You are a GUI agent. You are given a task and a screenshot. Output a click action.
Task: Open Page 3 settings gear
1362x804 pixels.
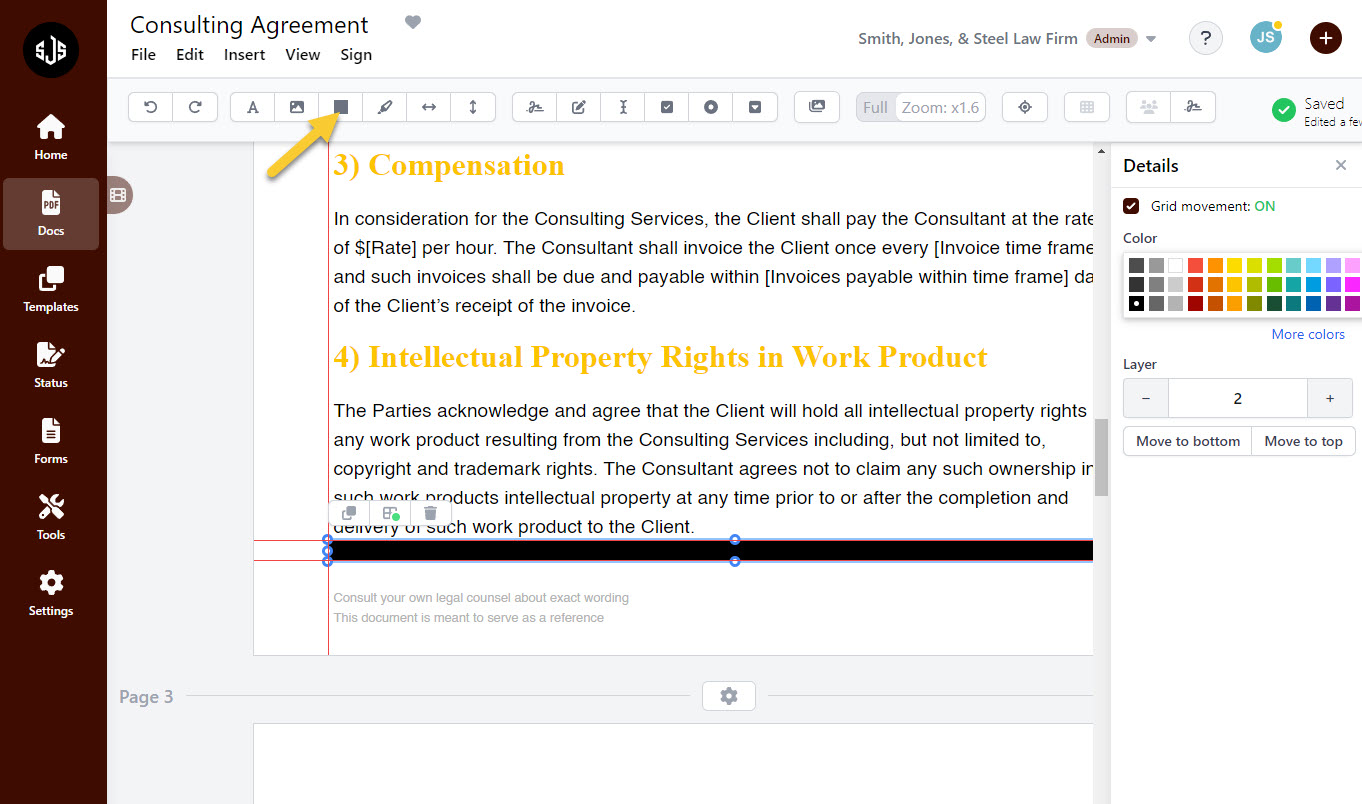729,696
